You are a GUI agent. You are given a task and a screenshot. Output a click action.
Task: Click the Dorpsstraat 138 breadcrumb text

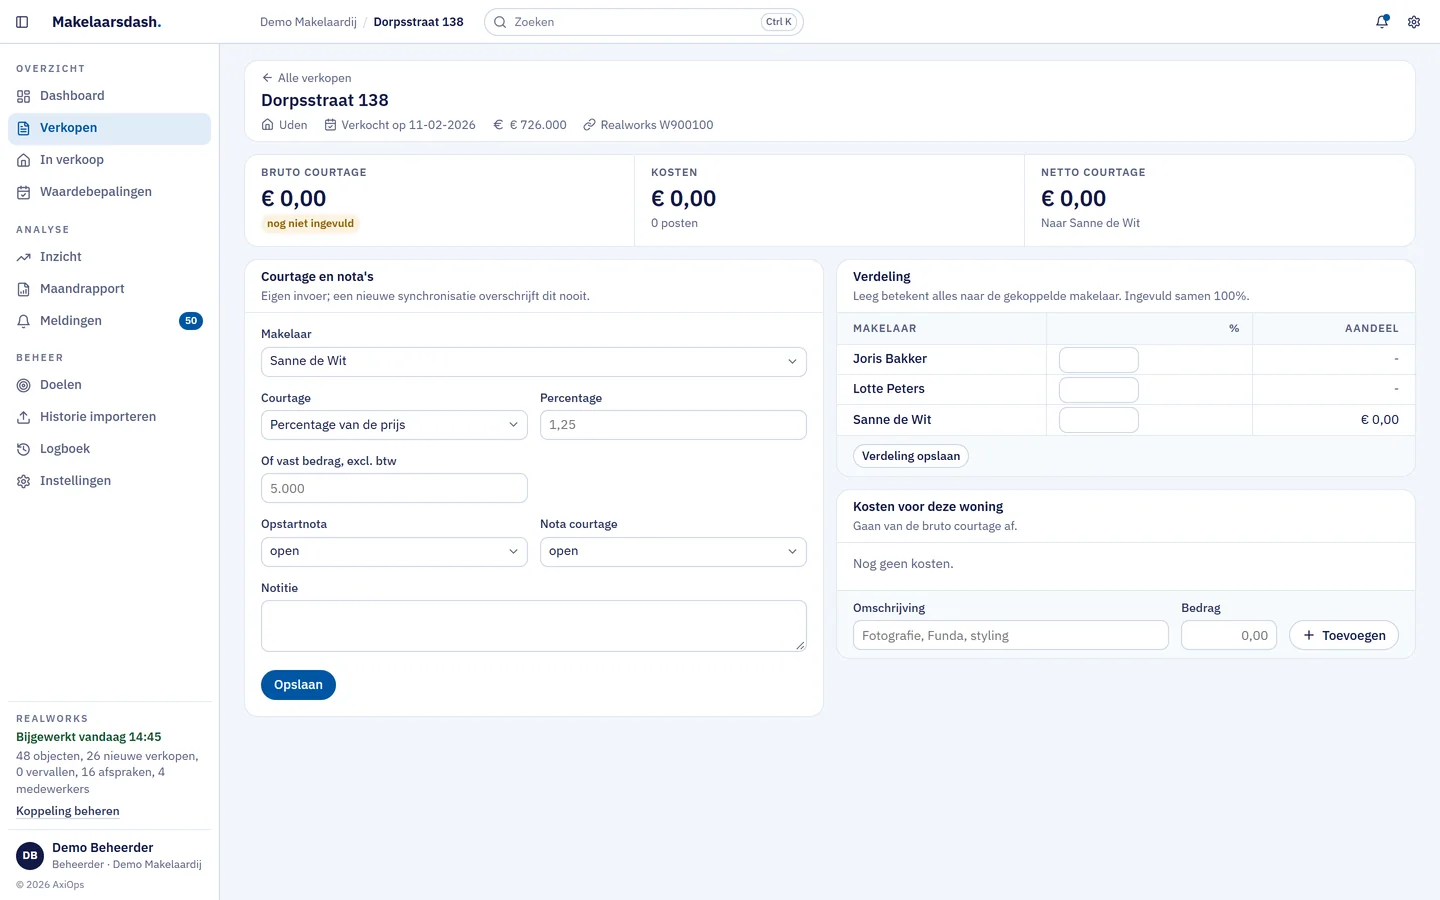[x=418, y=22]
